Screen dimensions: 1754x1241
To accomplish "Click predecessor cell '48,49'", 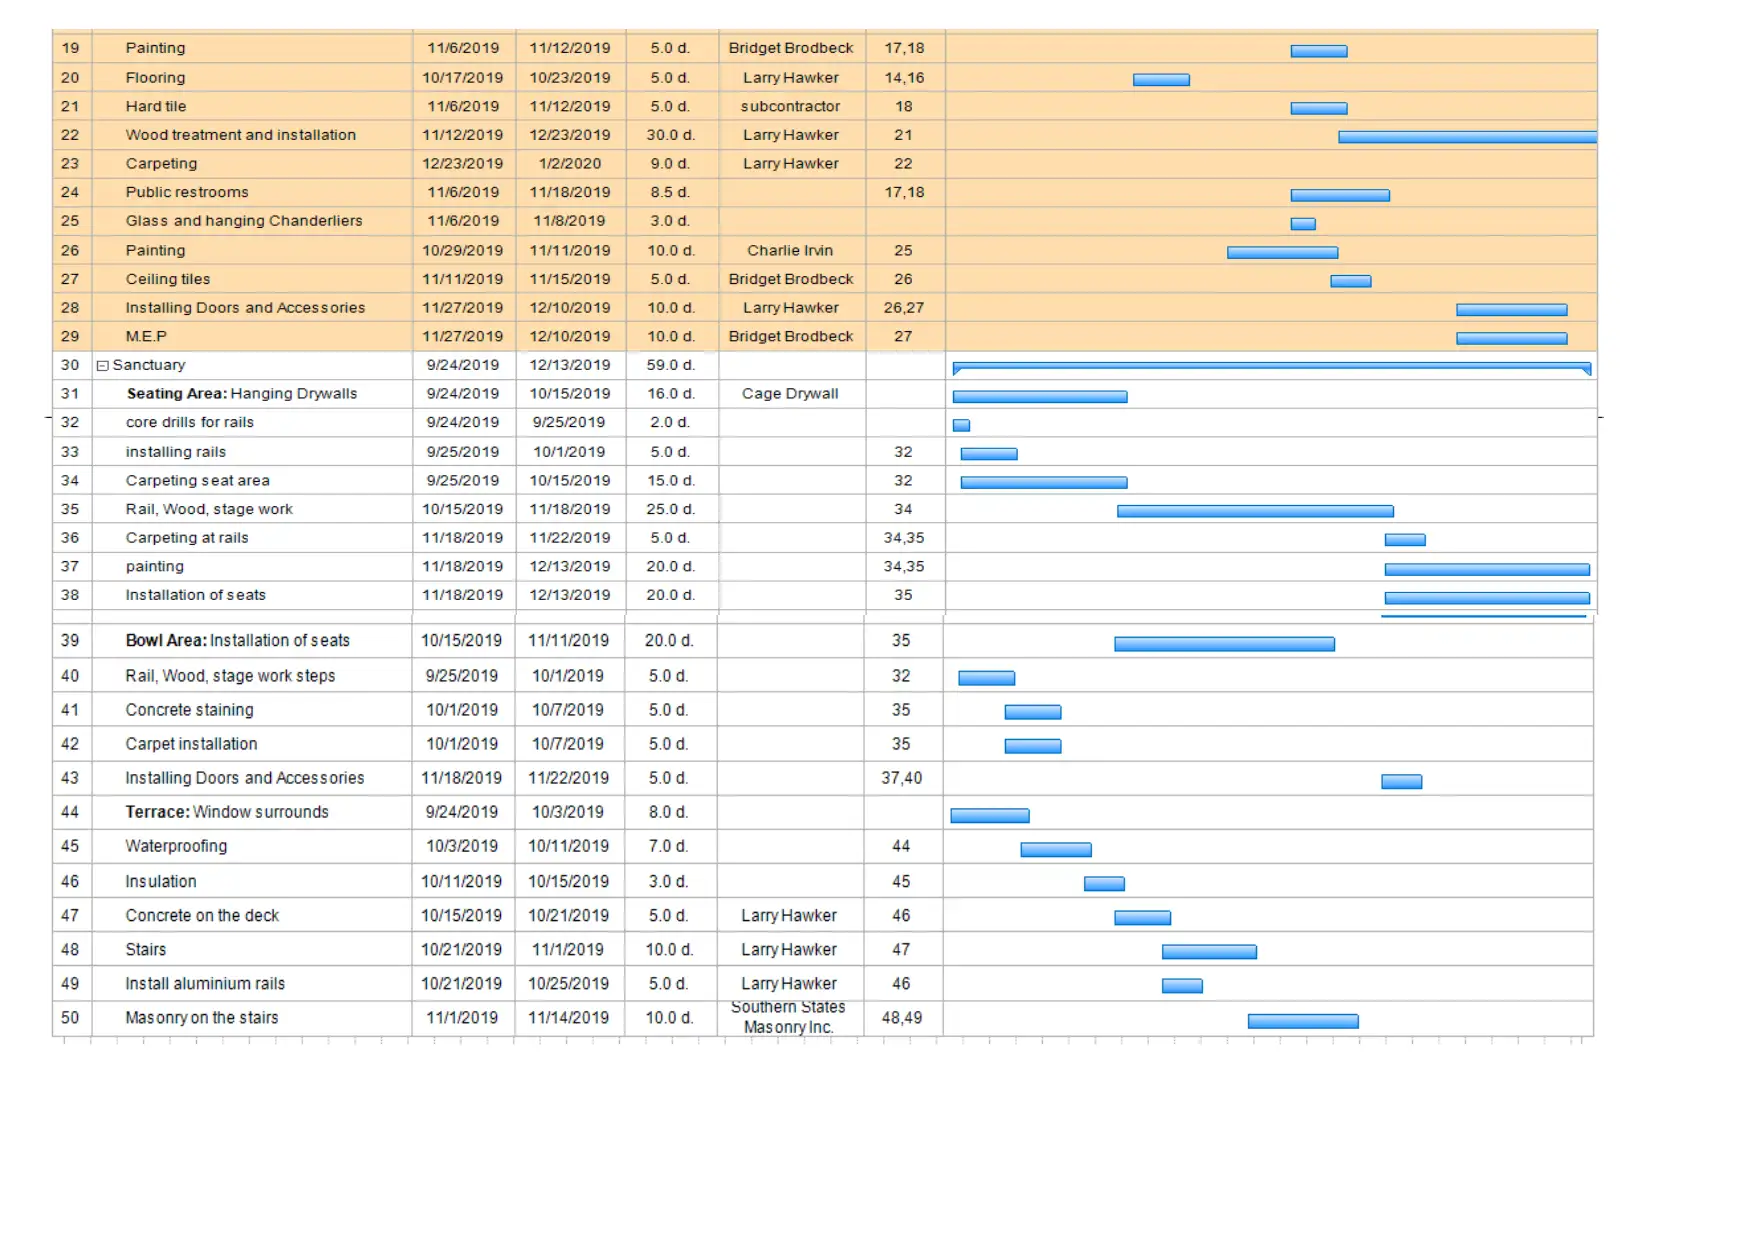I will 902,1018.
